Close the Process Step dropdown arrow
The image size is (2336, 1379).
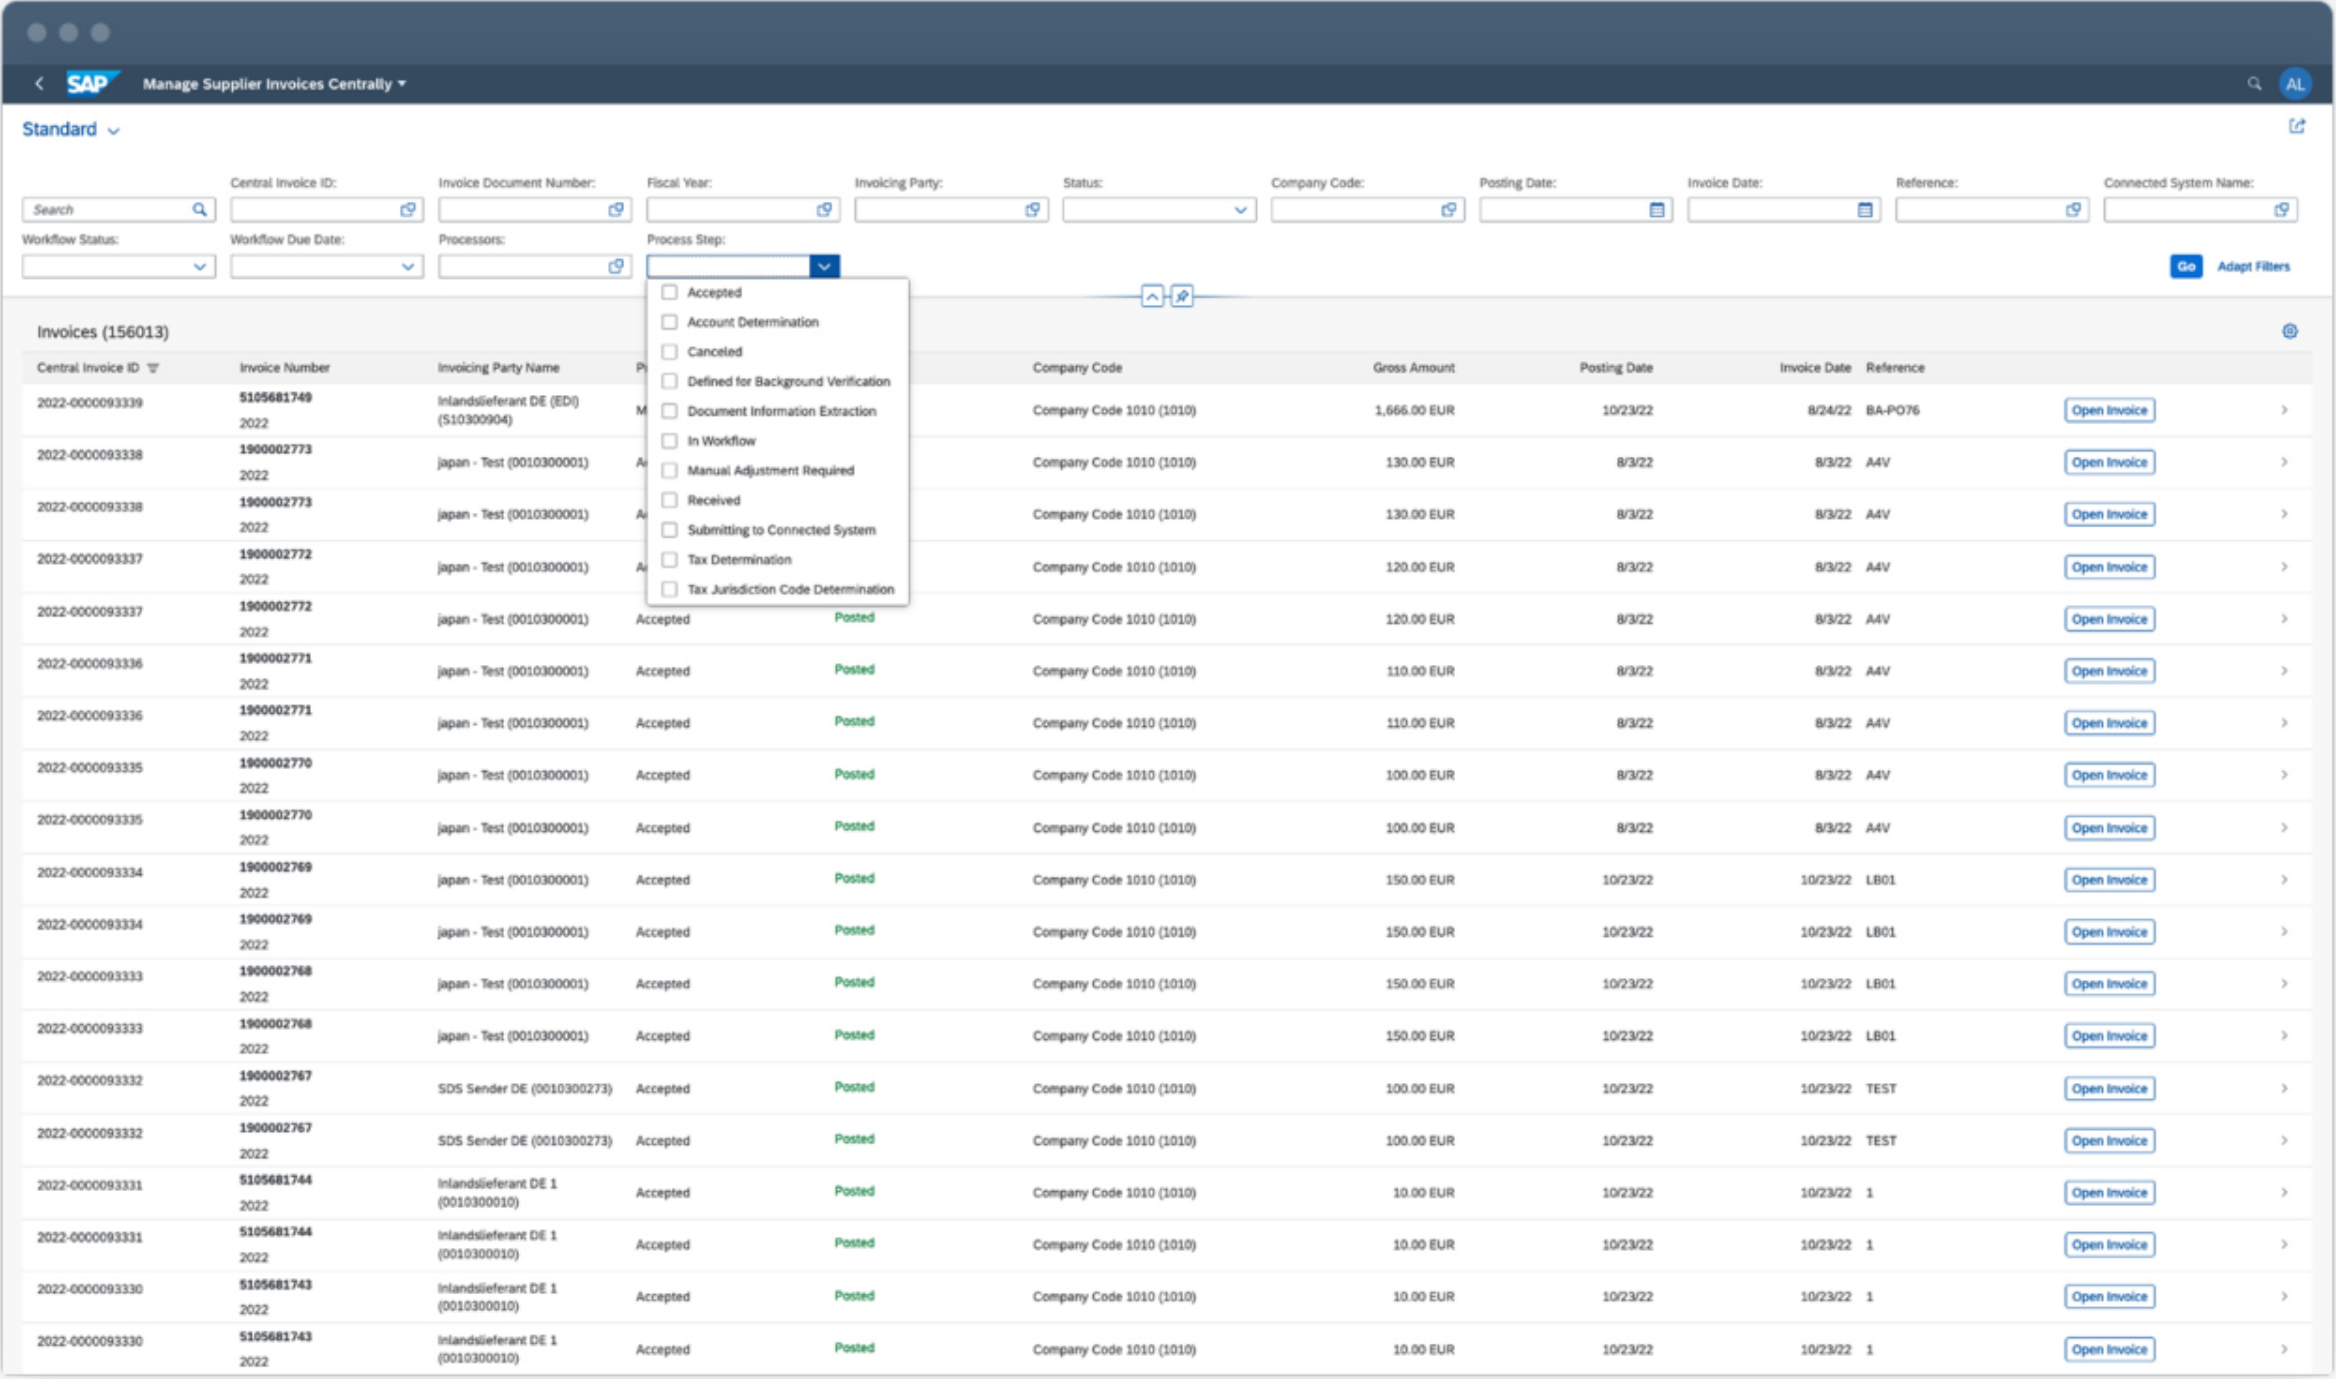click(x=824, y=267)
